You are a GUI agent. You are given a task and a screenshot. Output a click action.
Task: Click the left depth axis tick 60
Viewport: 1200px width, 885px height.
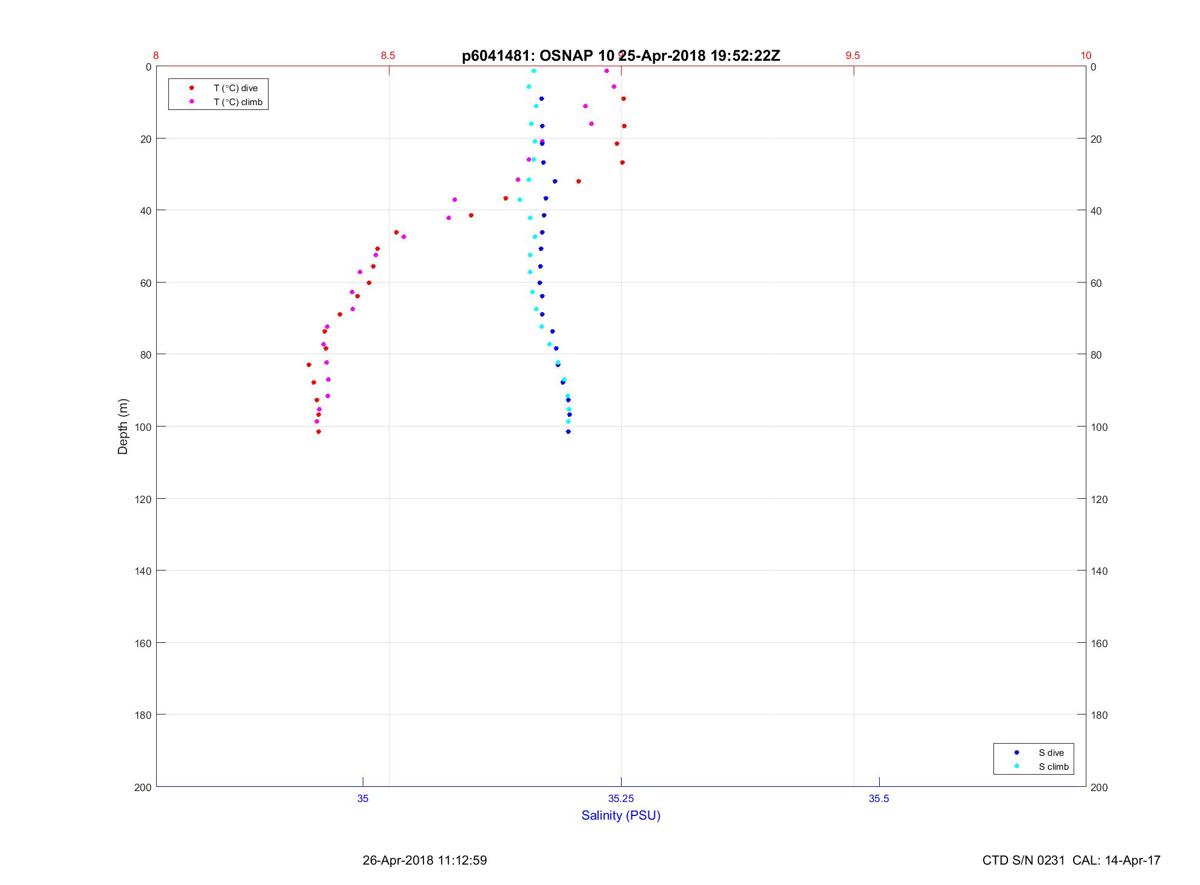145,283
